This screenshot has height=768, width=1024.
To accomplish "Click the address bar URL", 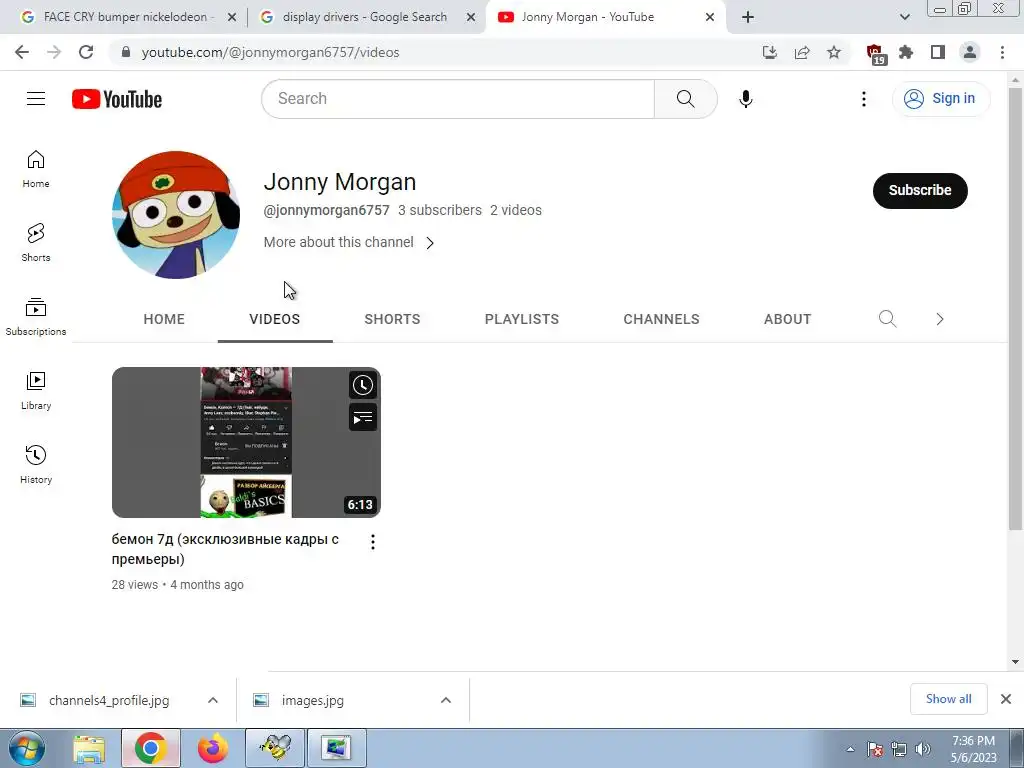I will point(270,52).
